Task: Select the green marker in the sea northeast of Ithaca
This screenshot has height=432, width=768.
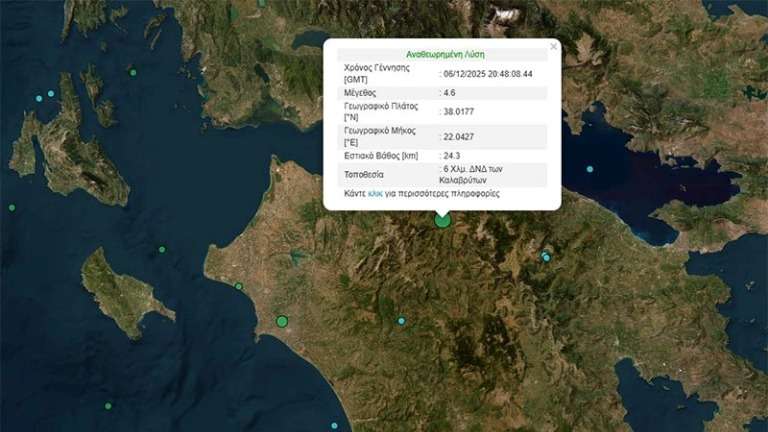Action: pyautogui.click(x=133, y=72)
